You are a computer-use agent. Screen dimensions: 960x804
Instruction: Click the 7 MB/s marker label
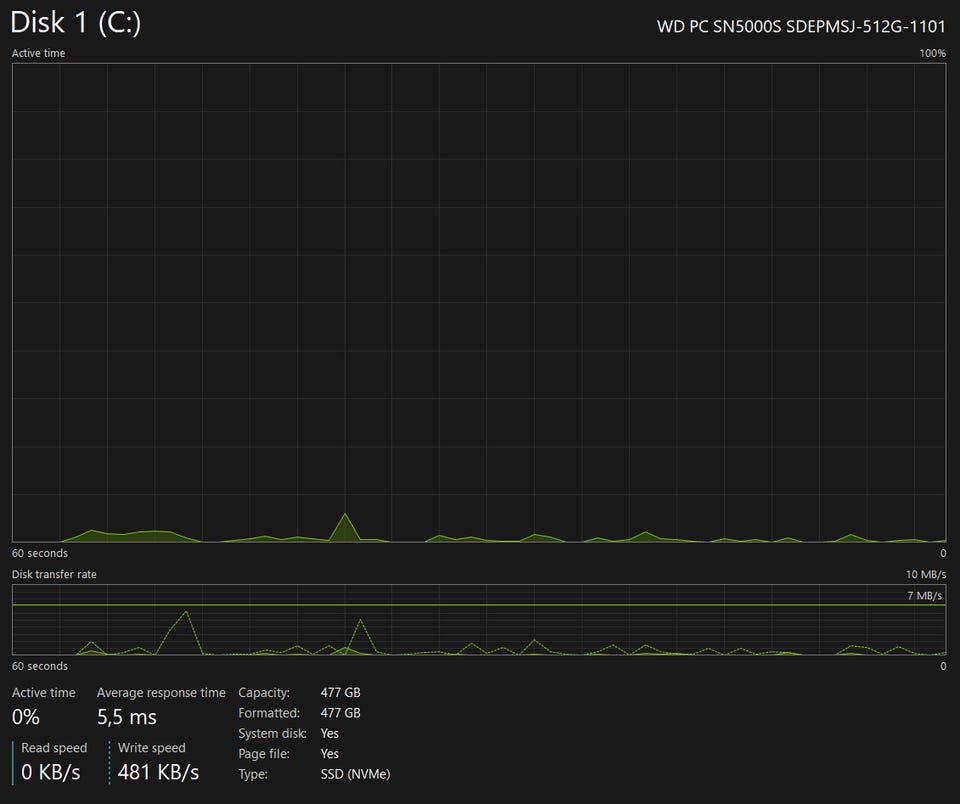[924, 595]
